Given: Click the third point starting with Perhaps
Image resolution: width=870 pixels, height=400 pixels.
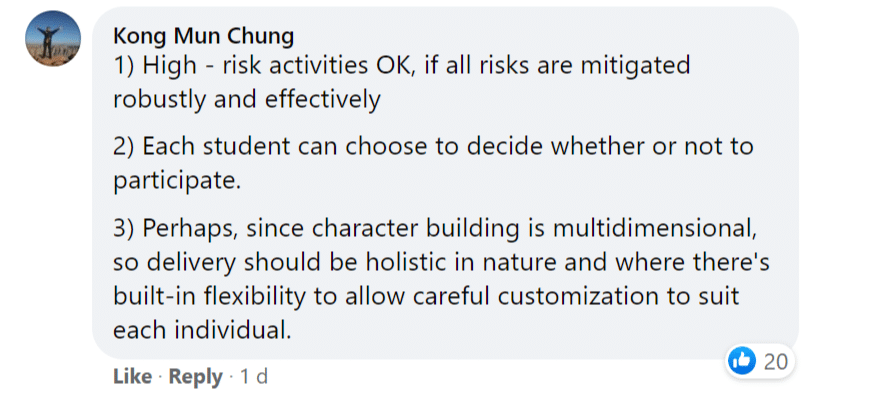Looking at the screenshot, I should [441, 281].
